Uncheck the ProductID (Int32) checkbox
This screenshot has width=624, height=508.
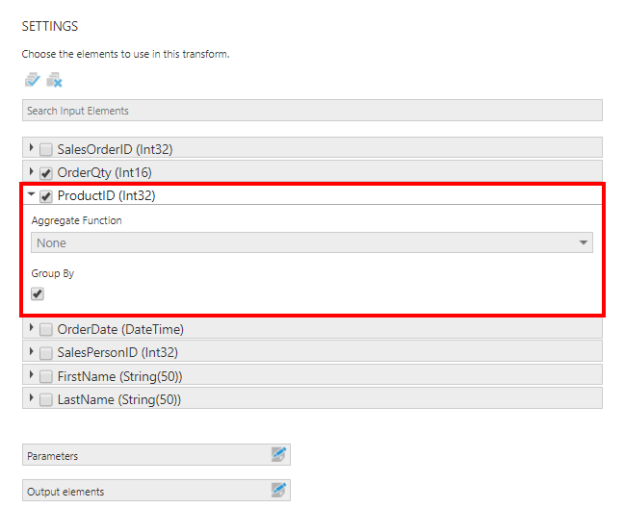(46, 196)
